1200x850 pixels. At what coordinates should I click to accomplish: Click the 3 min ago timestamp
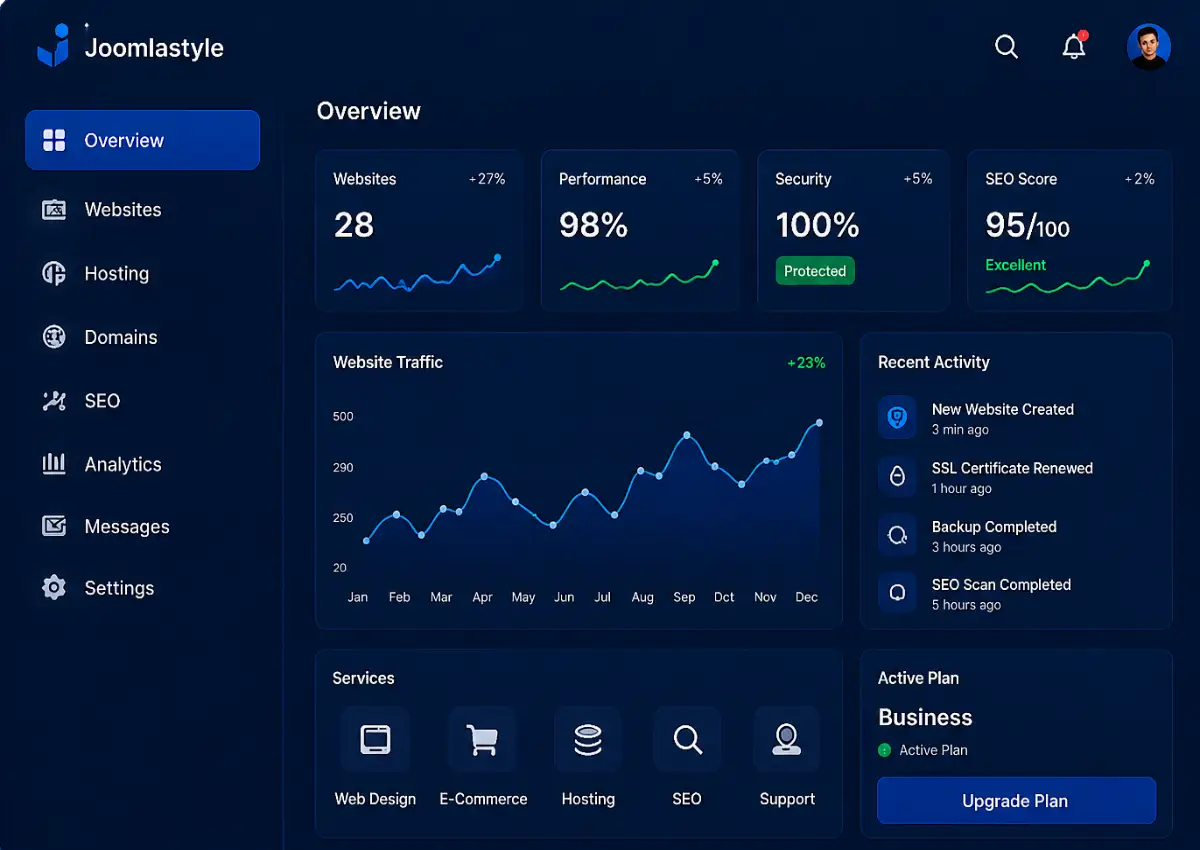tap(960, 430)
